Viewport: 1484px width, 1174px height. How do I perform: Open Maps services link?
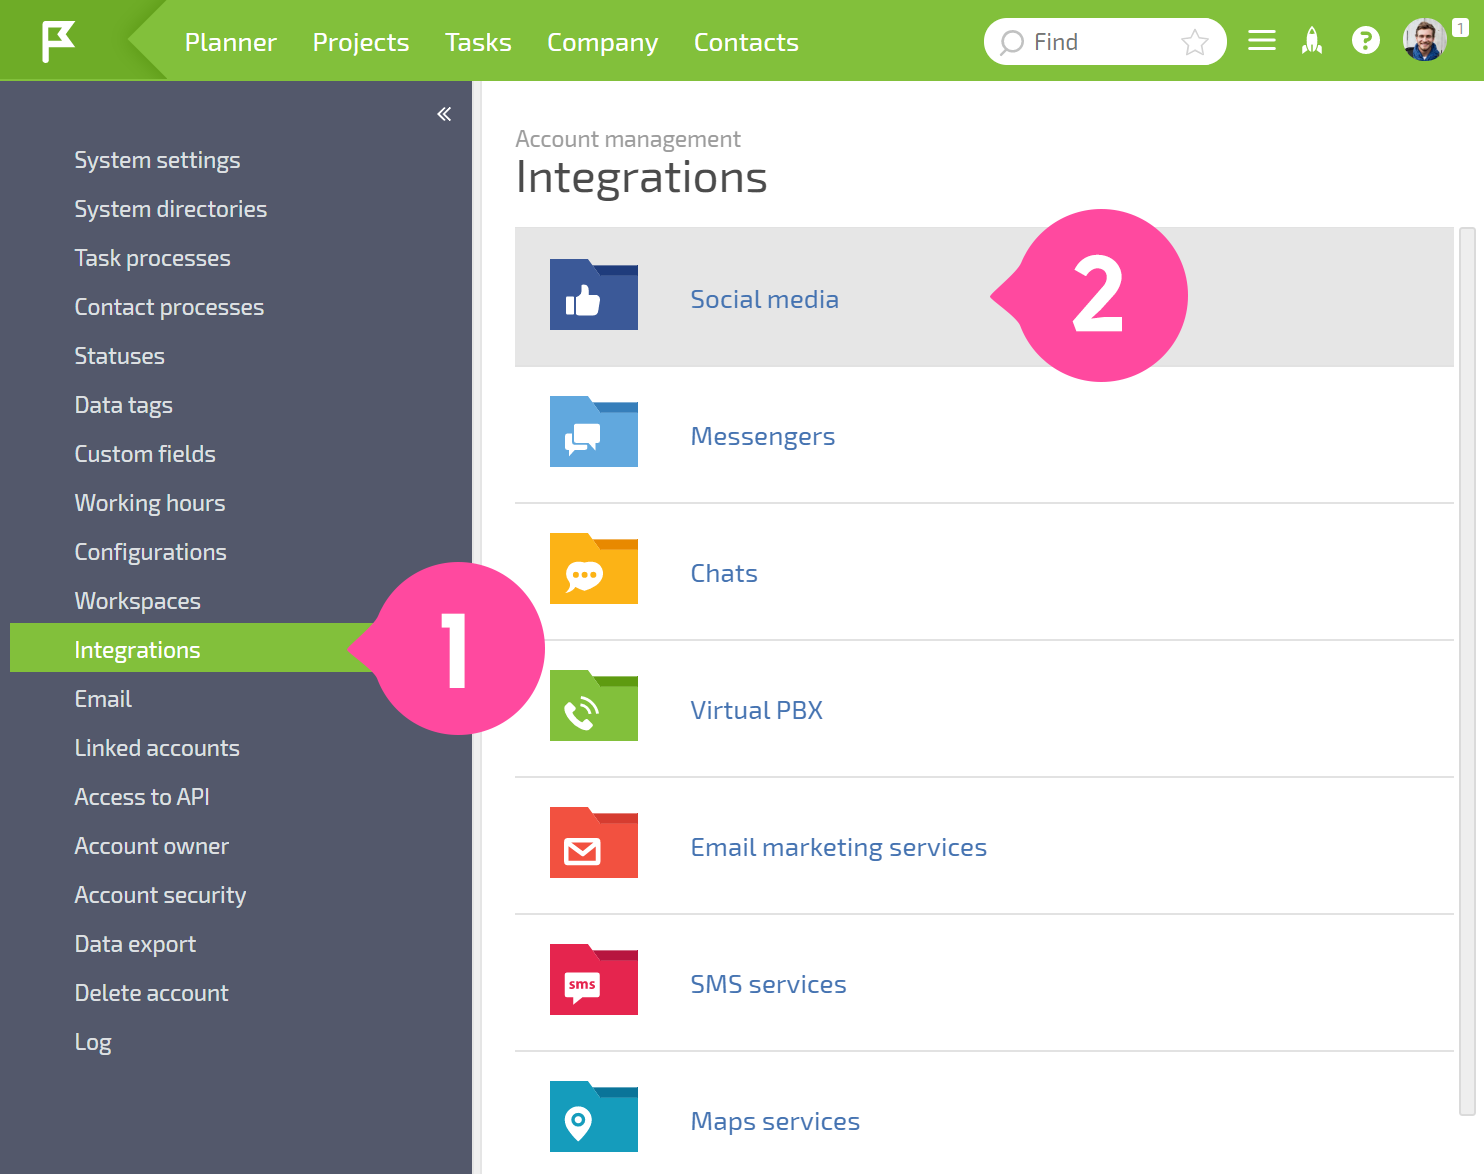tap(776, 1121)
